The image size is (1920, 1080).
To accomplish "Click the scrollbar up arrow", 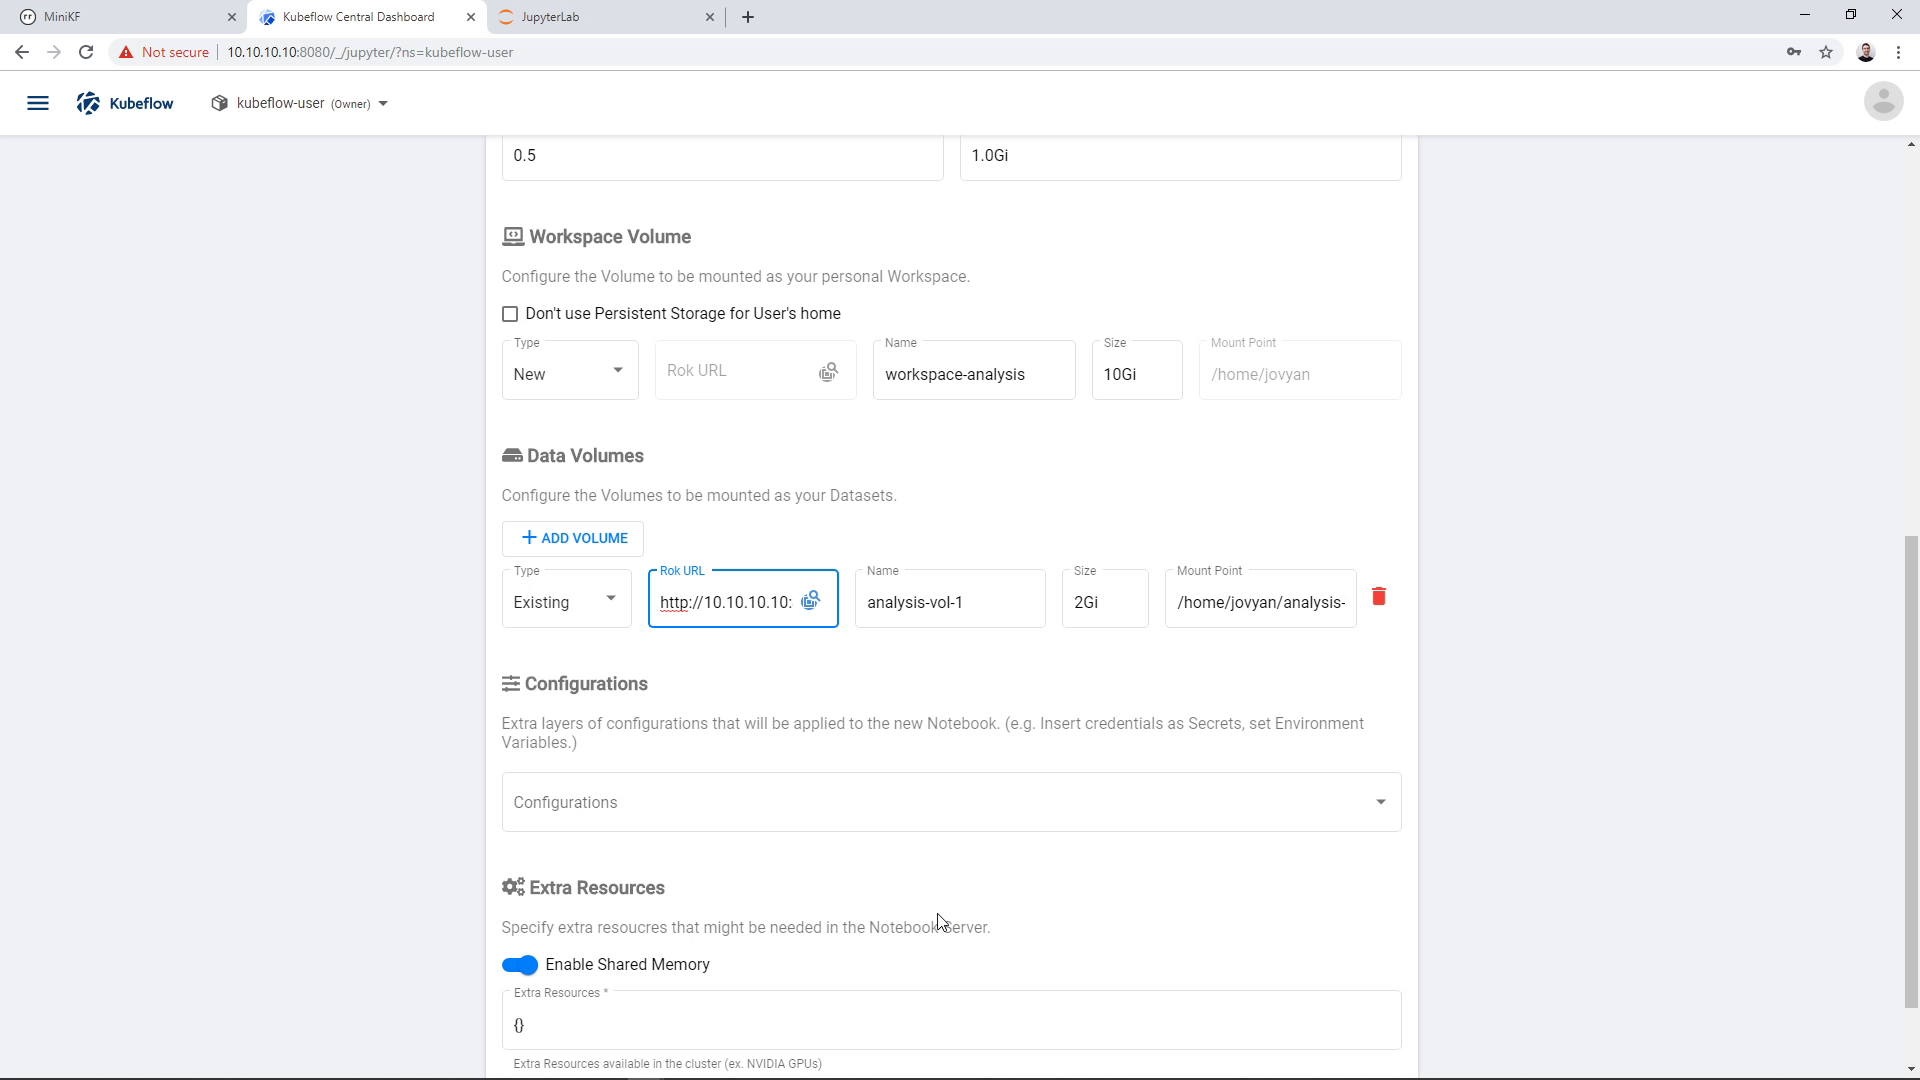I will coord(1911,145).
